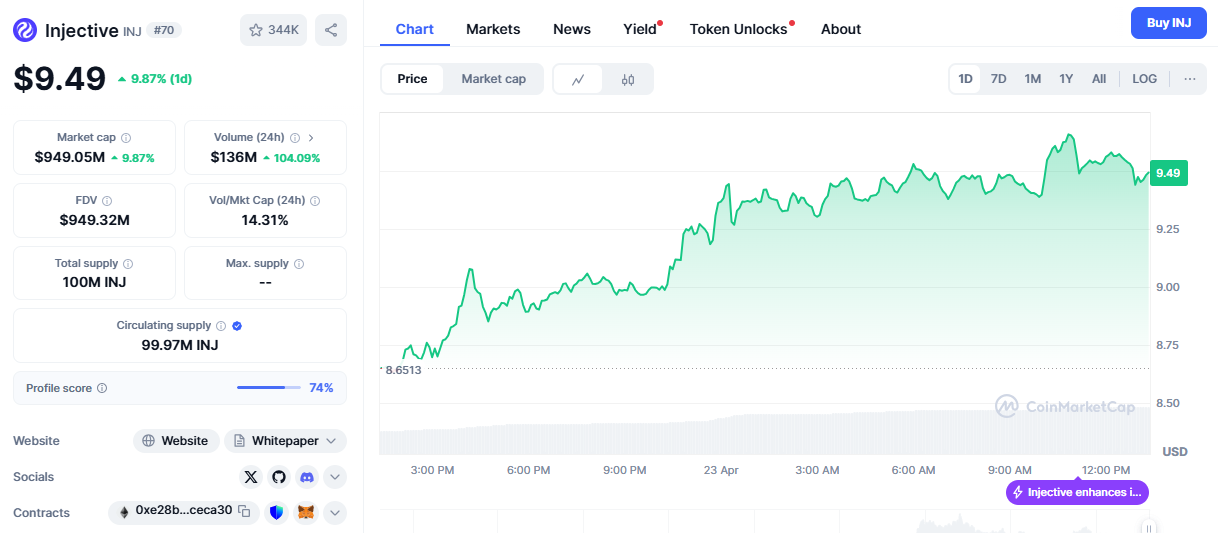Image resolution: width=1218 pixels, height=533 pixels.
Task: Click the FDV info icon
Action: 107,201
